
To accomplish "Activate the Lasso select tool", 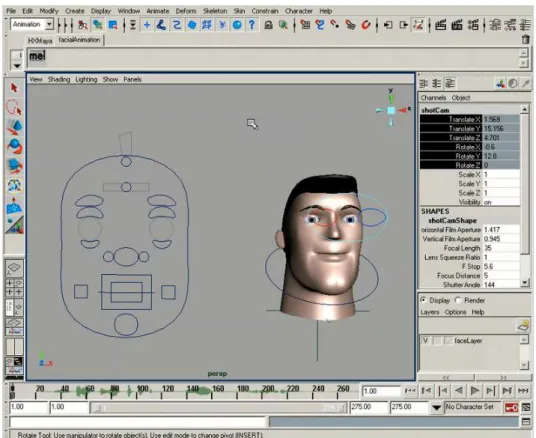I will (14, 107).
